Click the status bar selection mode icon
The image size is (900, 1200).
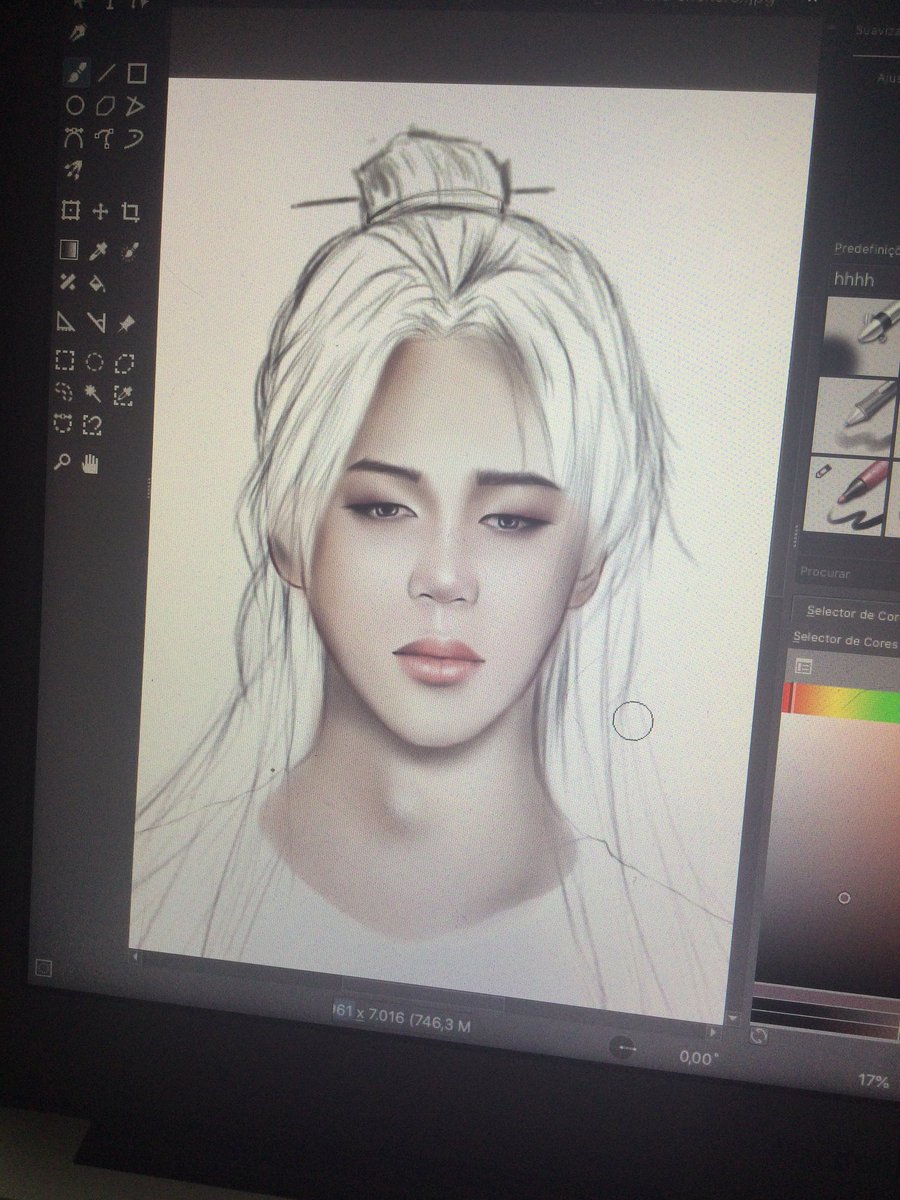pos(42,967)
